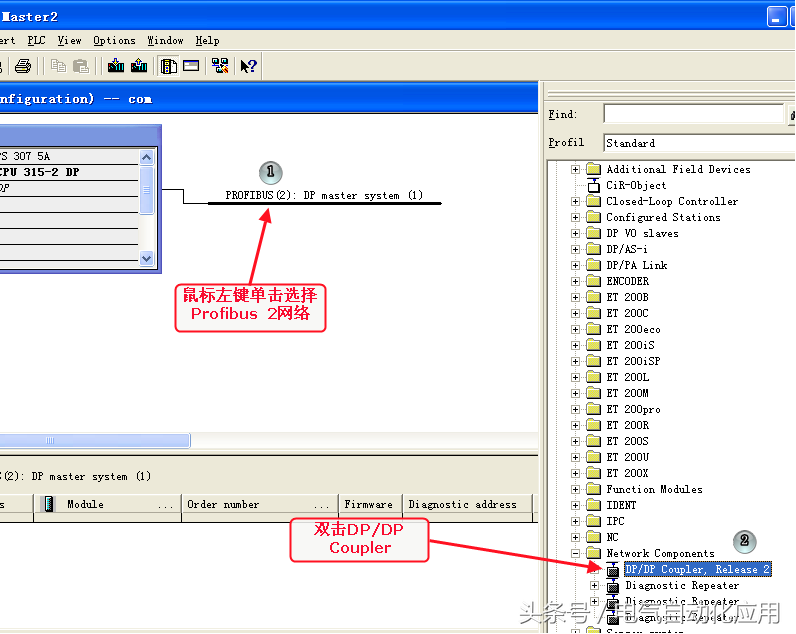Expand the Diagnostic Repeater entry
The image size is (796, 634).
(594, 585)
